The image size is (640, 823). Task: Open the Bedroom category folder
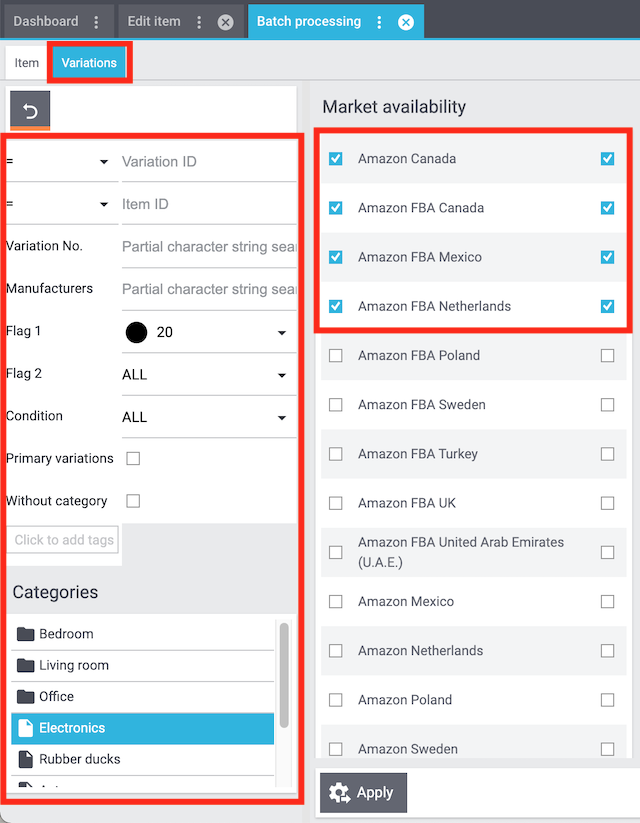point(66,634)
